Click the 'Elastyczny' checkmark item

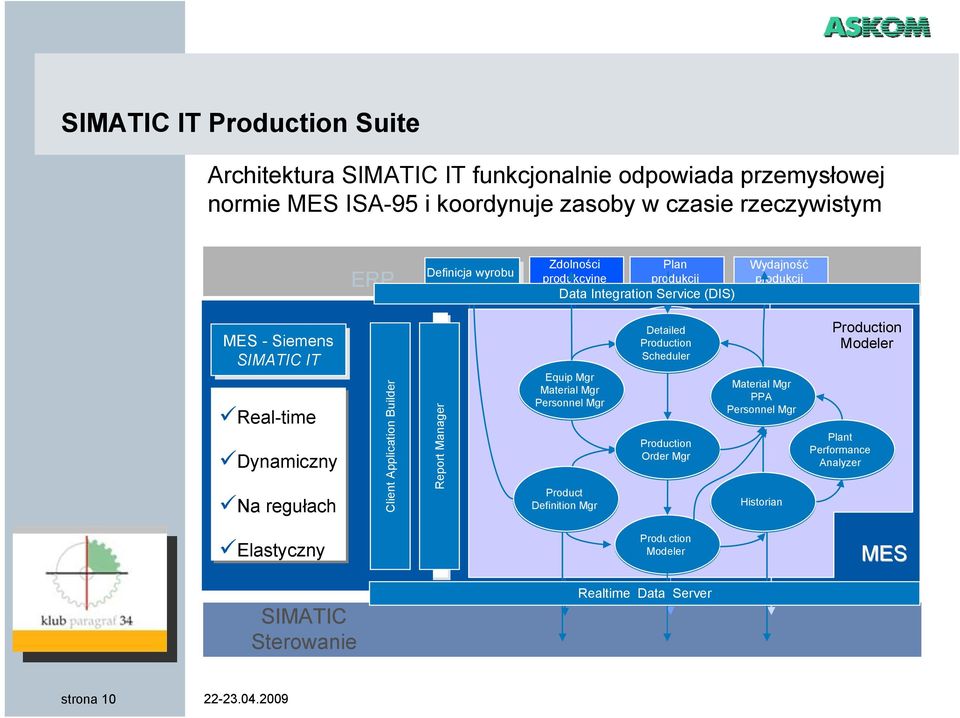pos(273,549)
